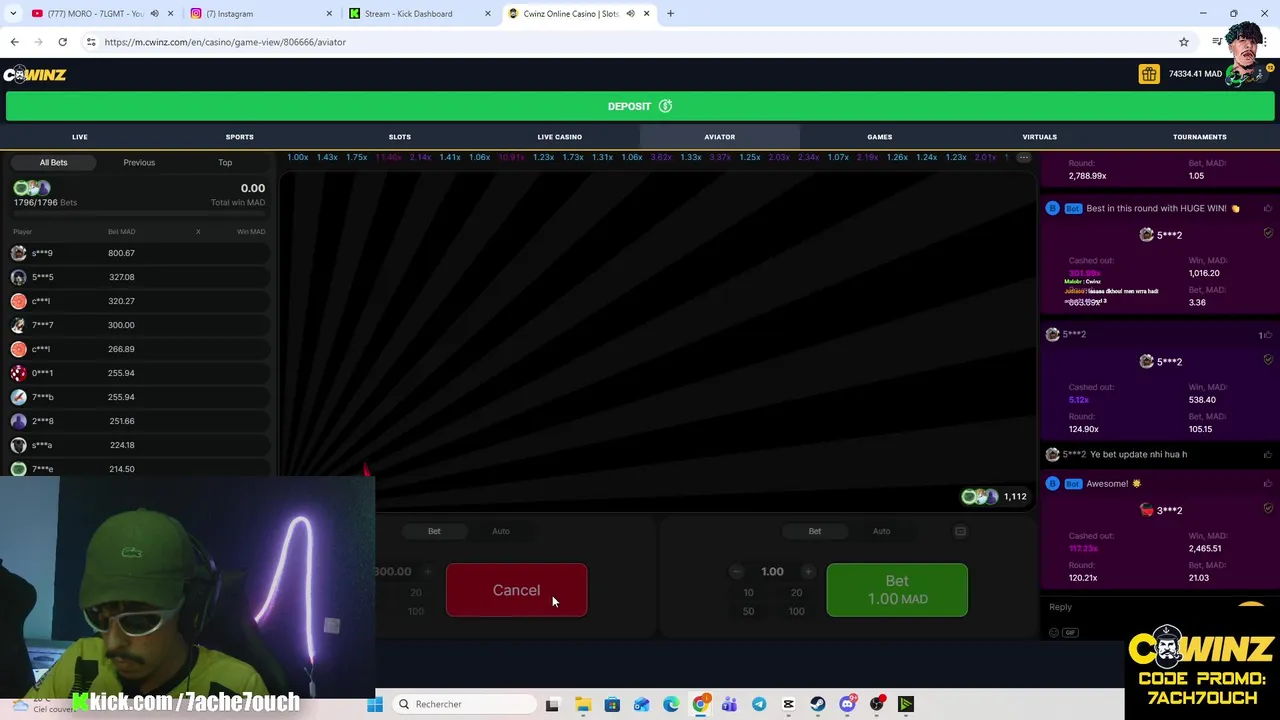Select Auto mode in left bet panel
Image resolution: width=1280 pixels, height=720 pixels.
tap(501, 531)
